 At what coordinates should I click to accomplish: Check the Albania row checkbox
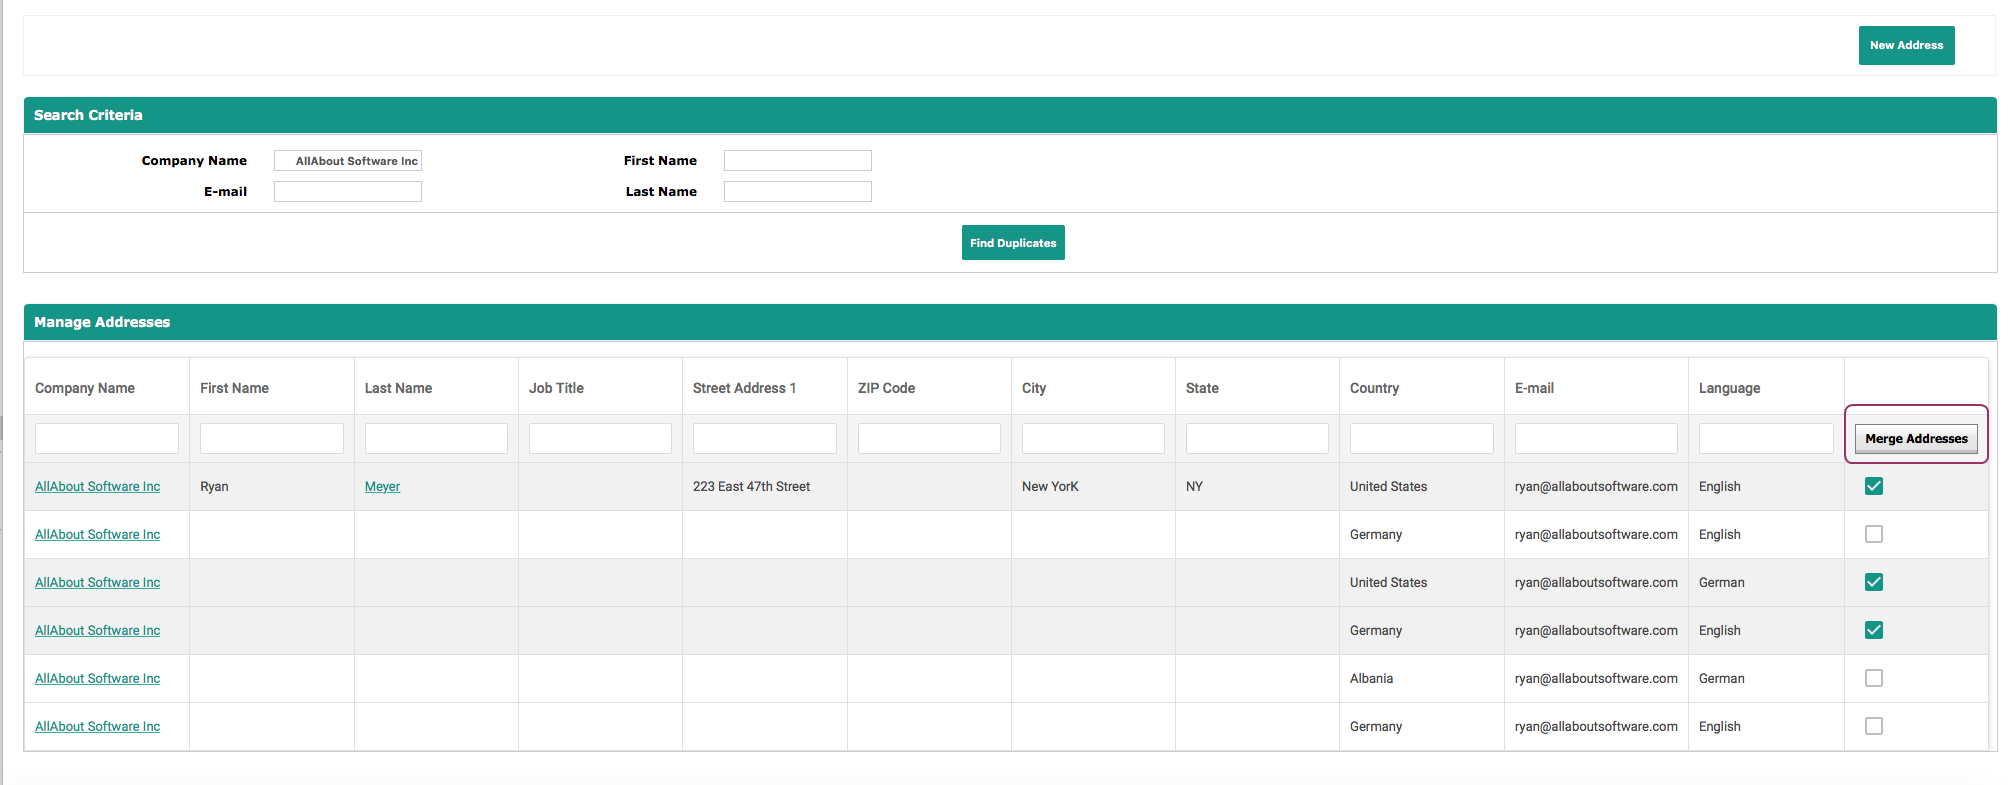point(1873,679)
